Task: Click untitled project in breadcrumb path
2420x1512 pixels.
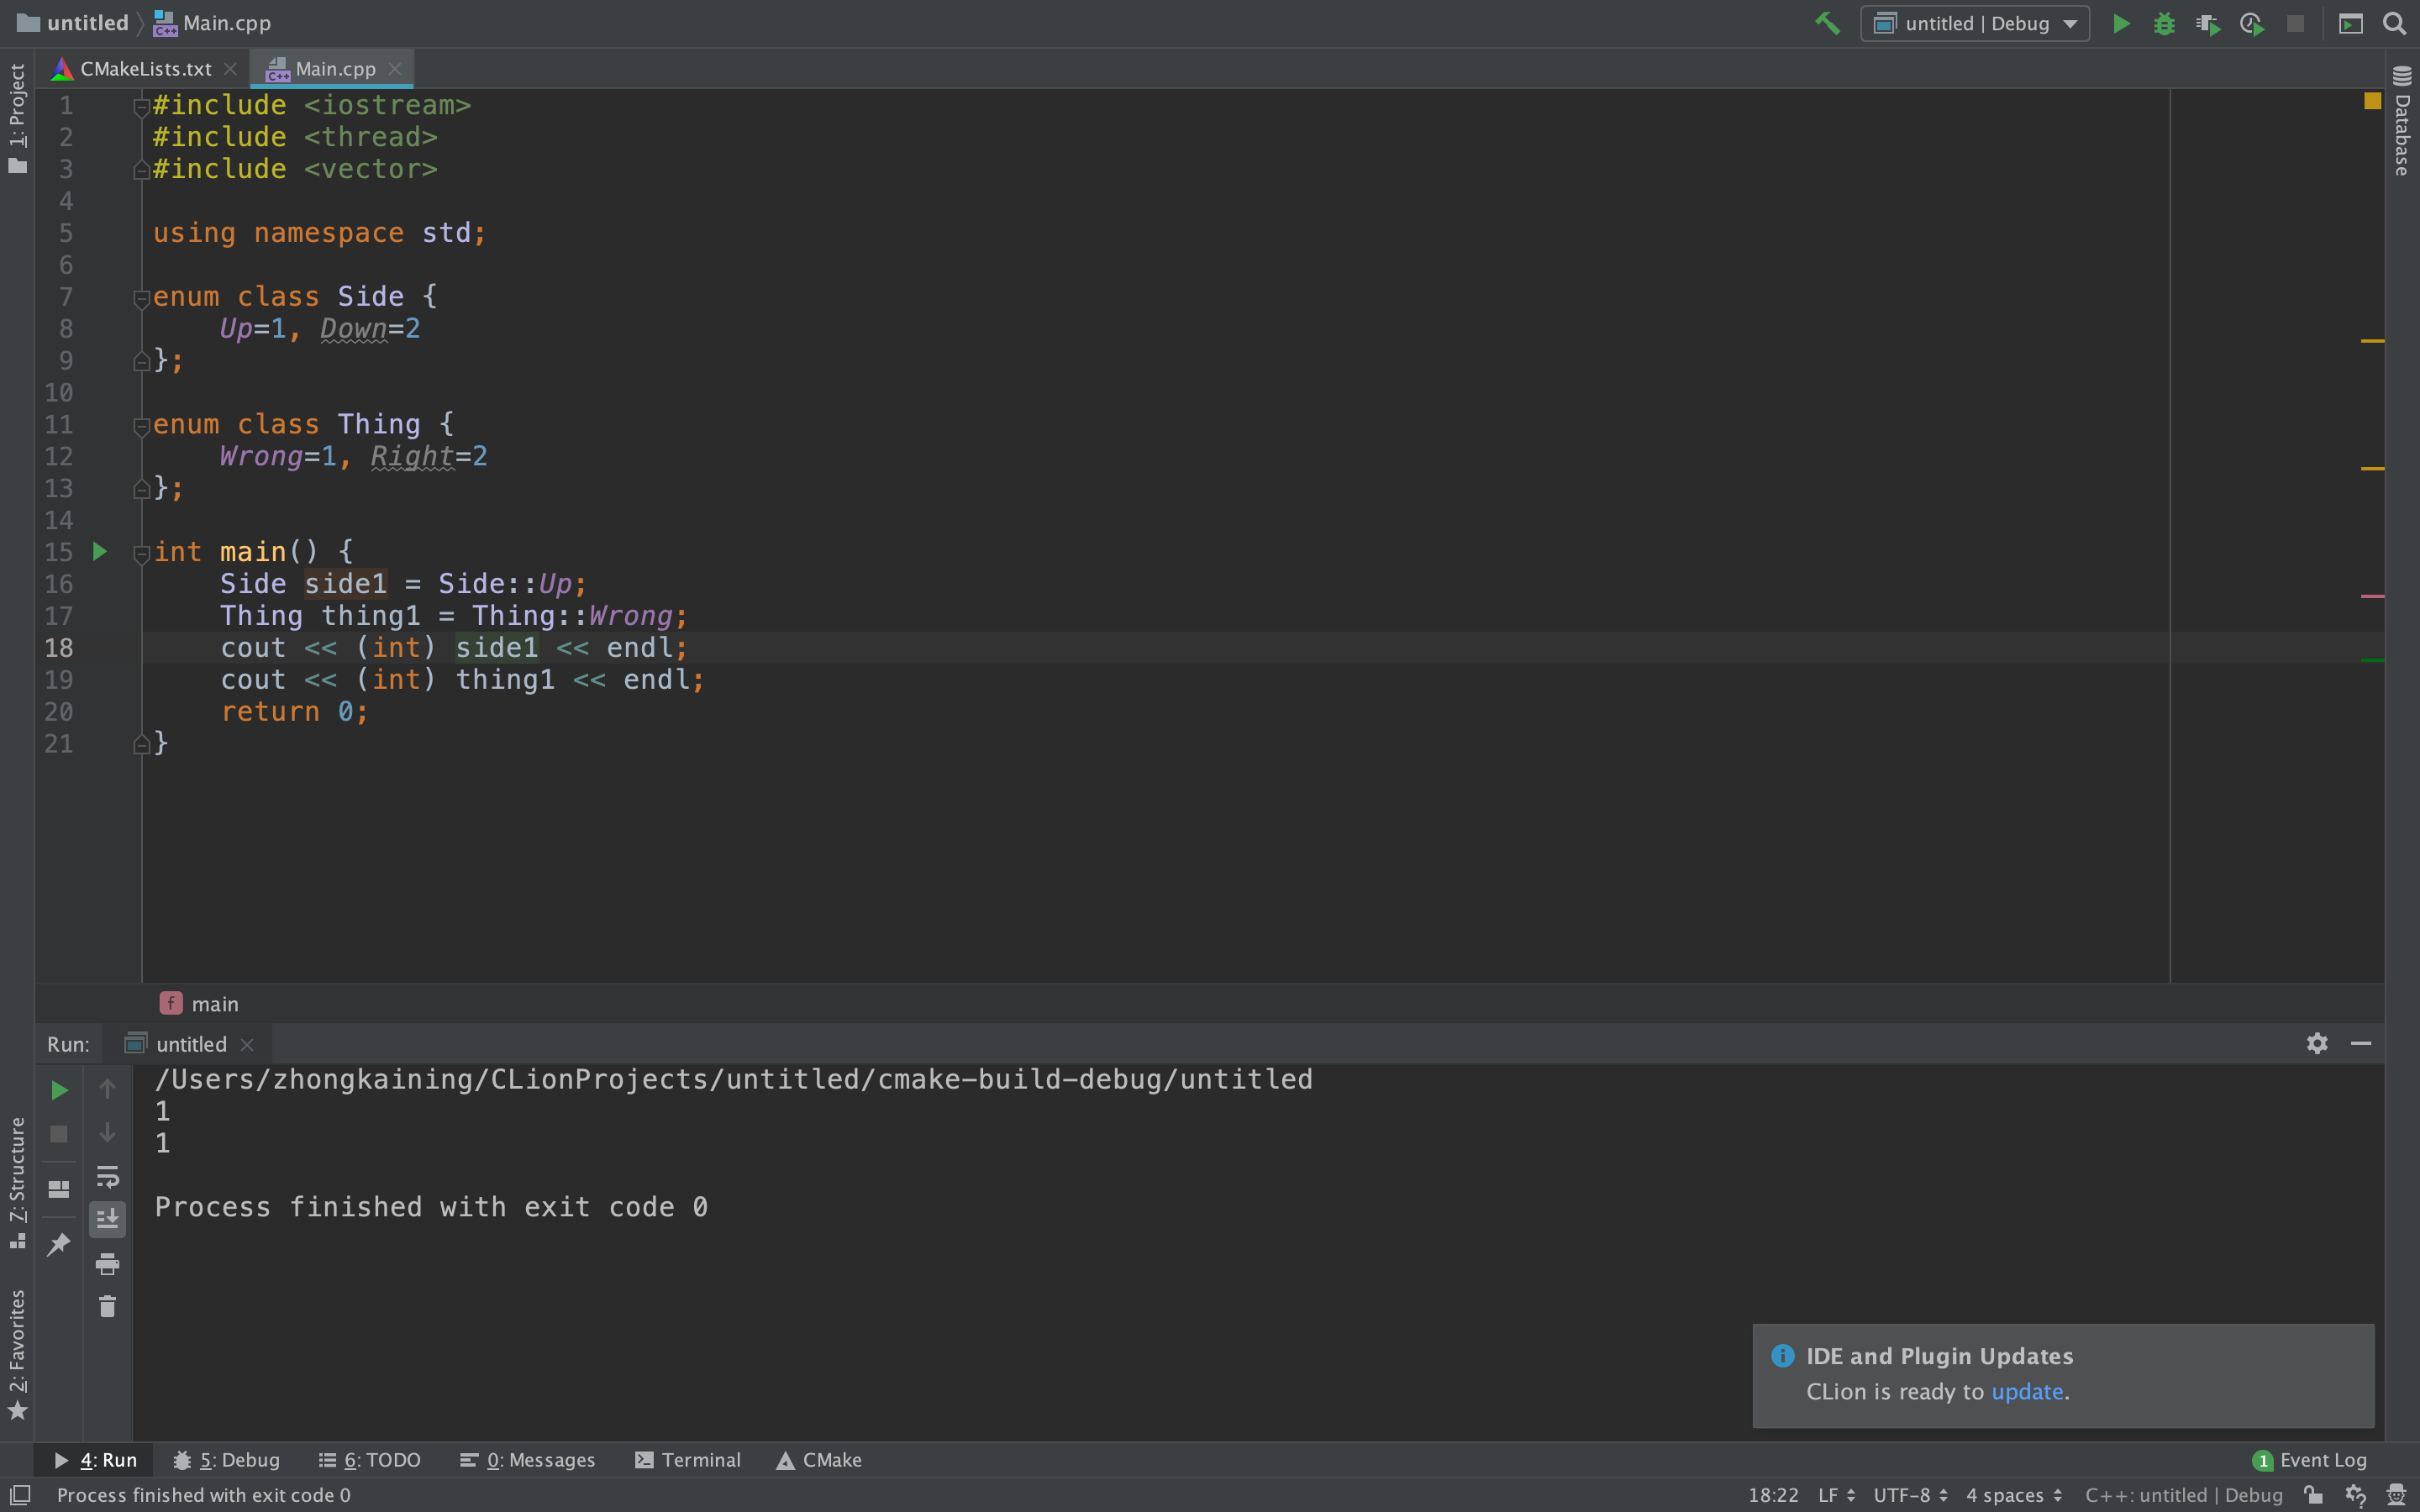Action: coord(73,23)
